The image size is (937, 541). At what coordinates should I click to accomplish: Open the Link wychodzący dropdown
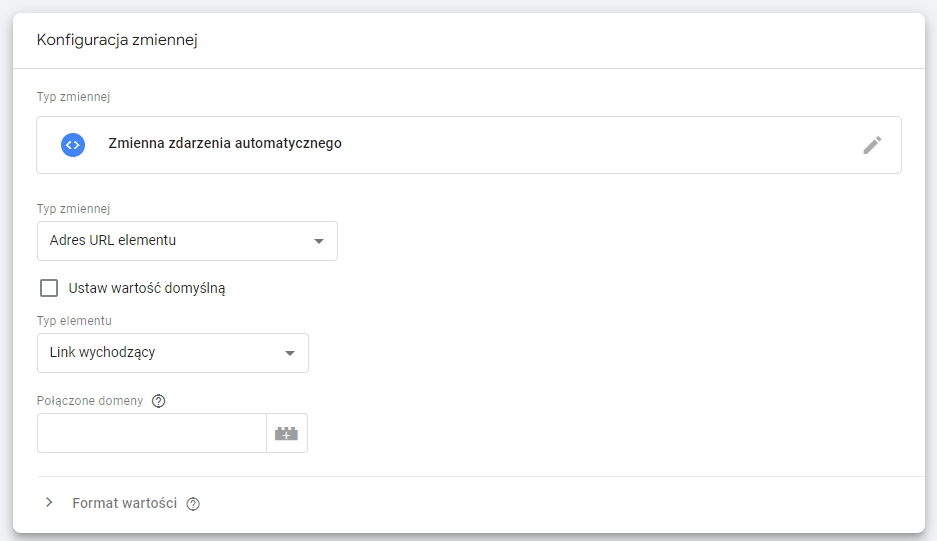(173, 353)
